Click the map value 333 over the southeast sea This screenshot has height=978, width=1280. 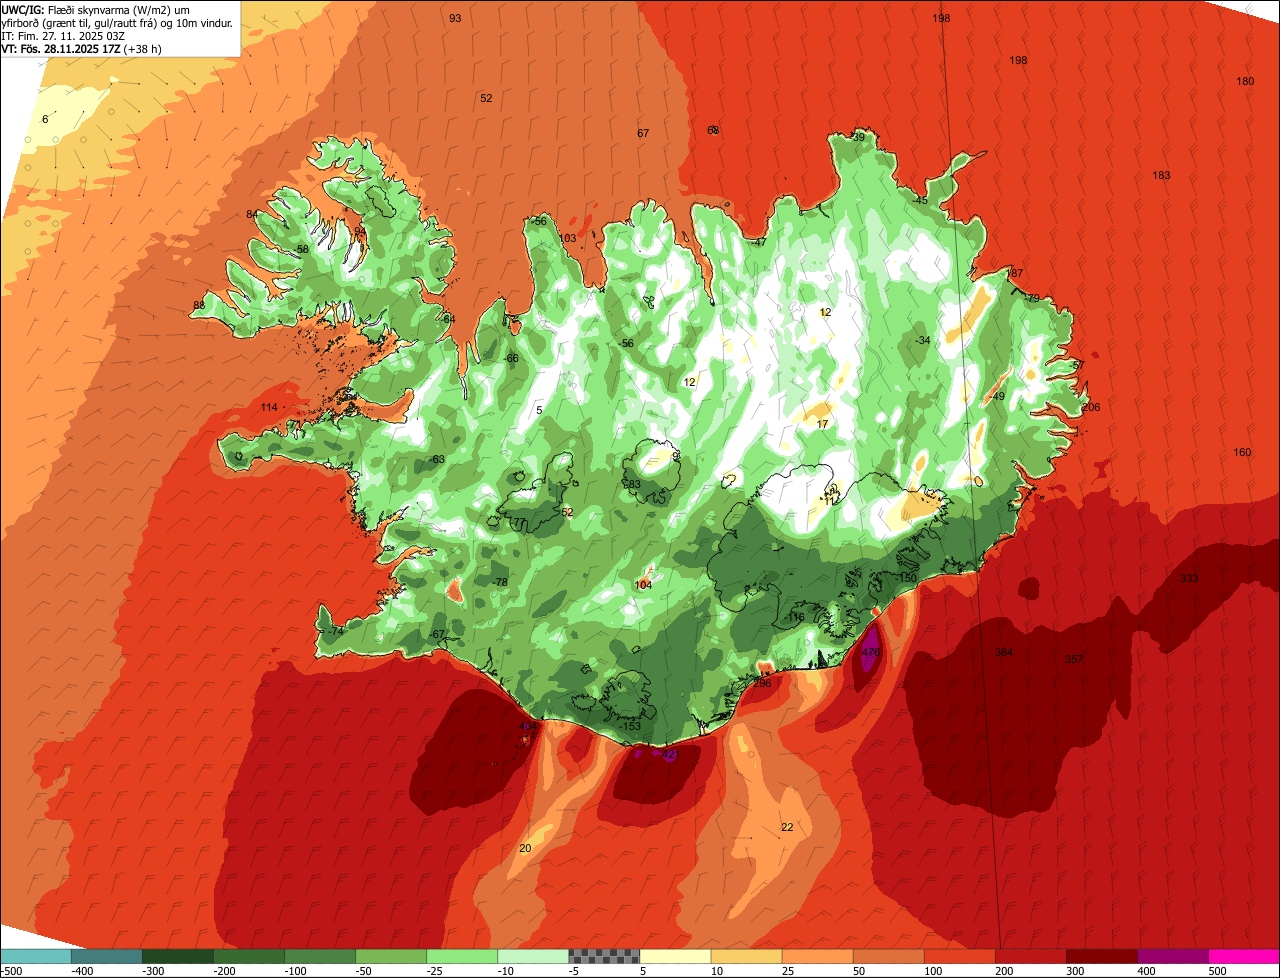pos(1189,579)
